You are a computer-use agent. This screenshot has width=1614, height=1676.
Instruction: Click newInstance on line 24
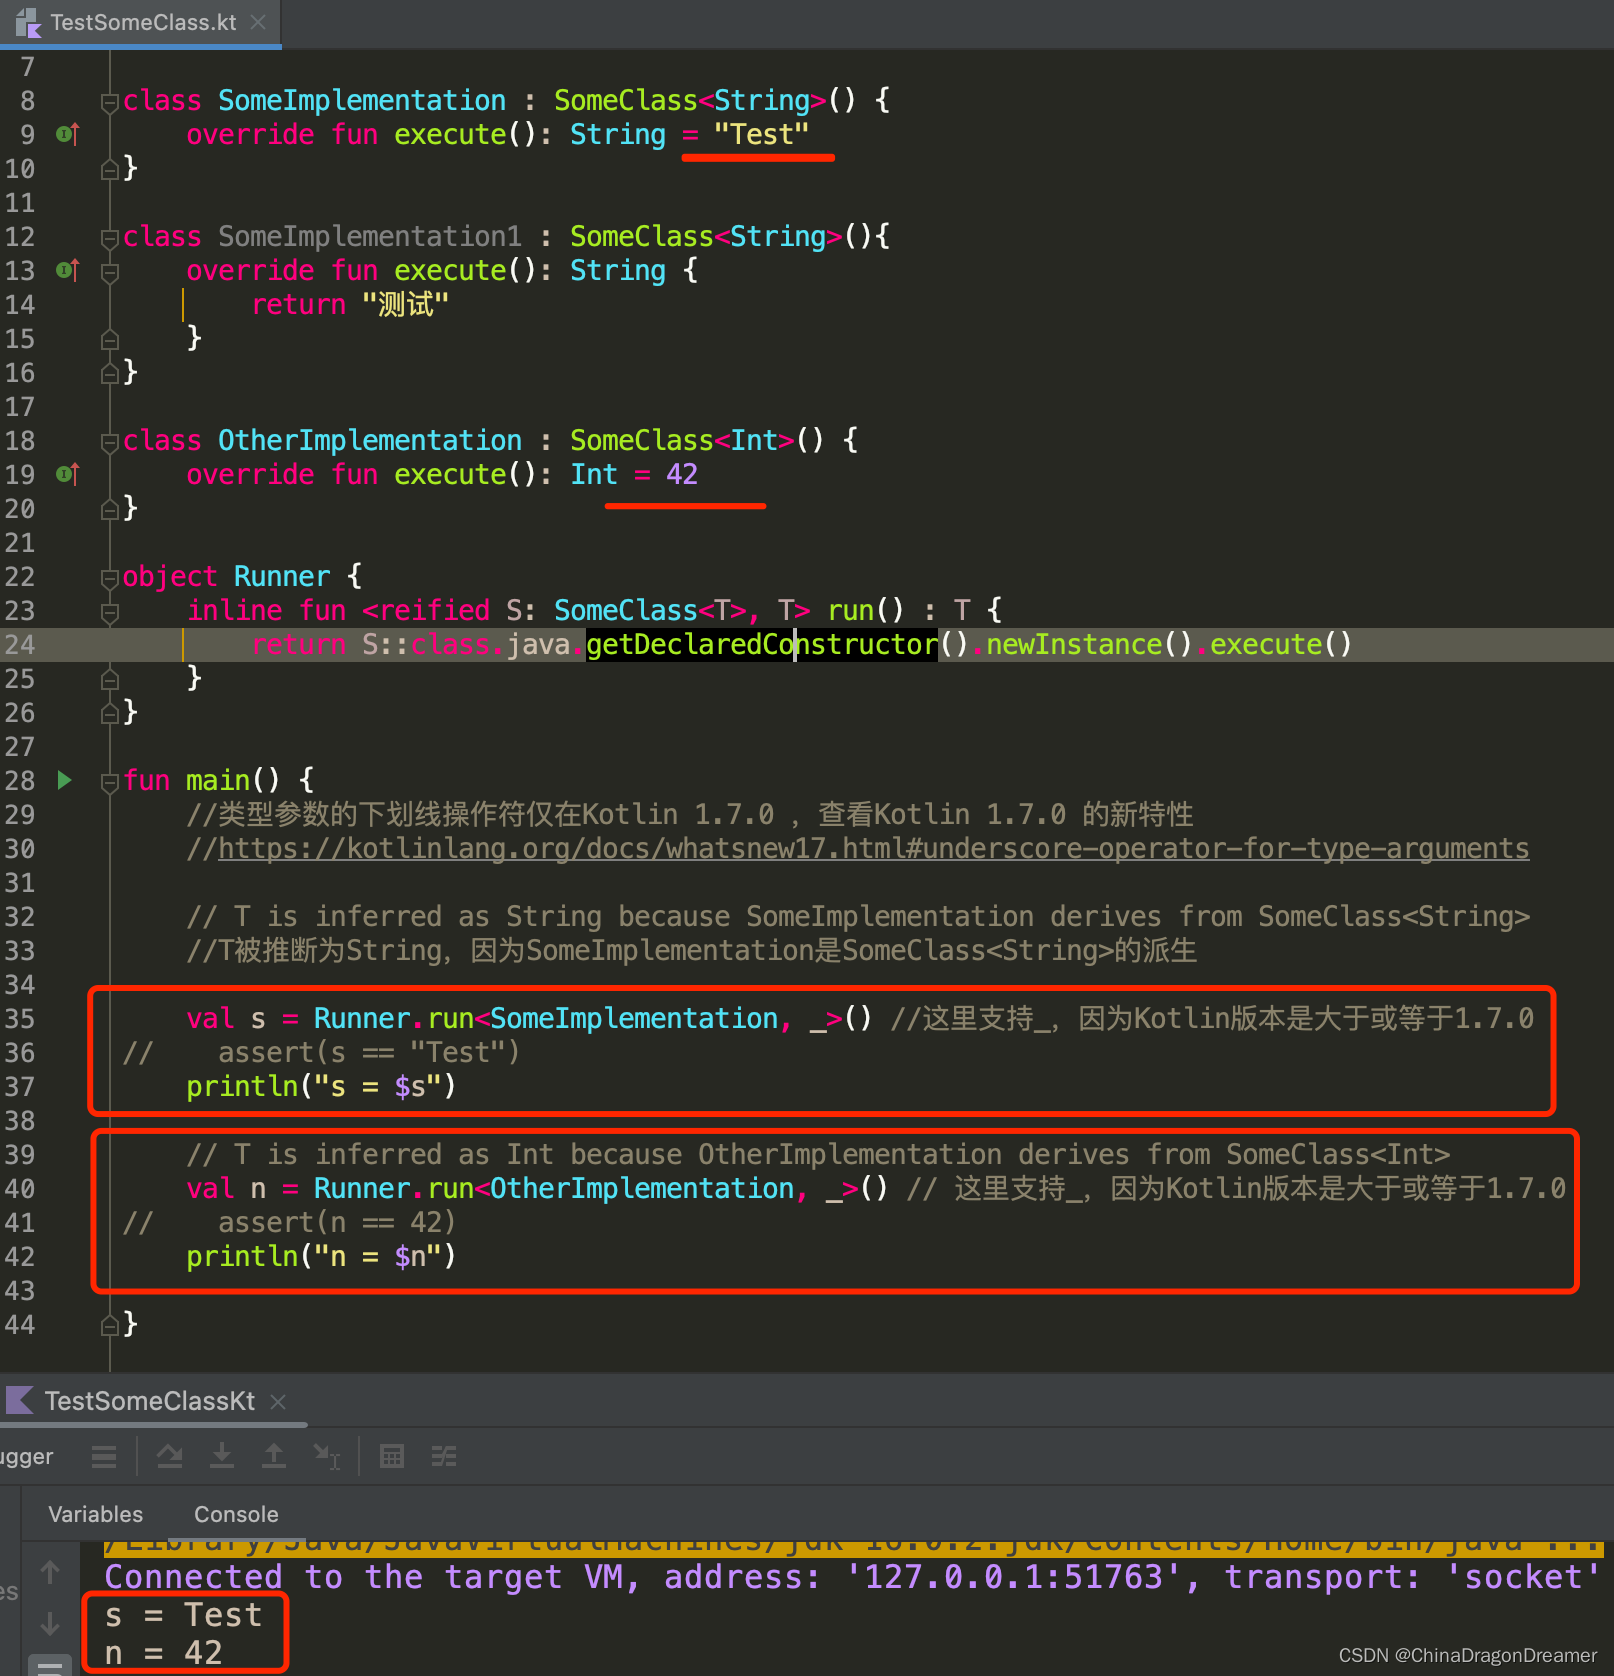1074,644
